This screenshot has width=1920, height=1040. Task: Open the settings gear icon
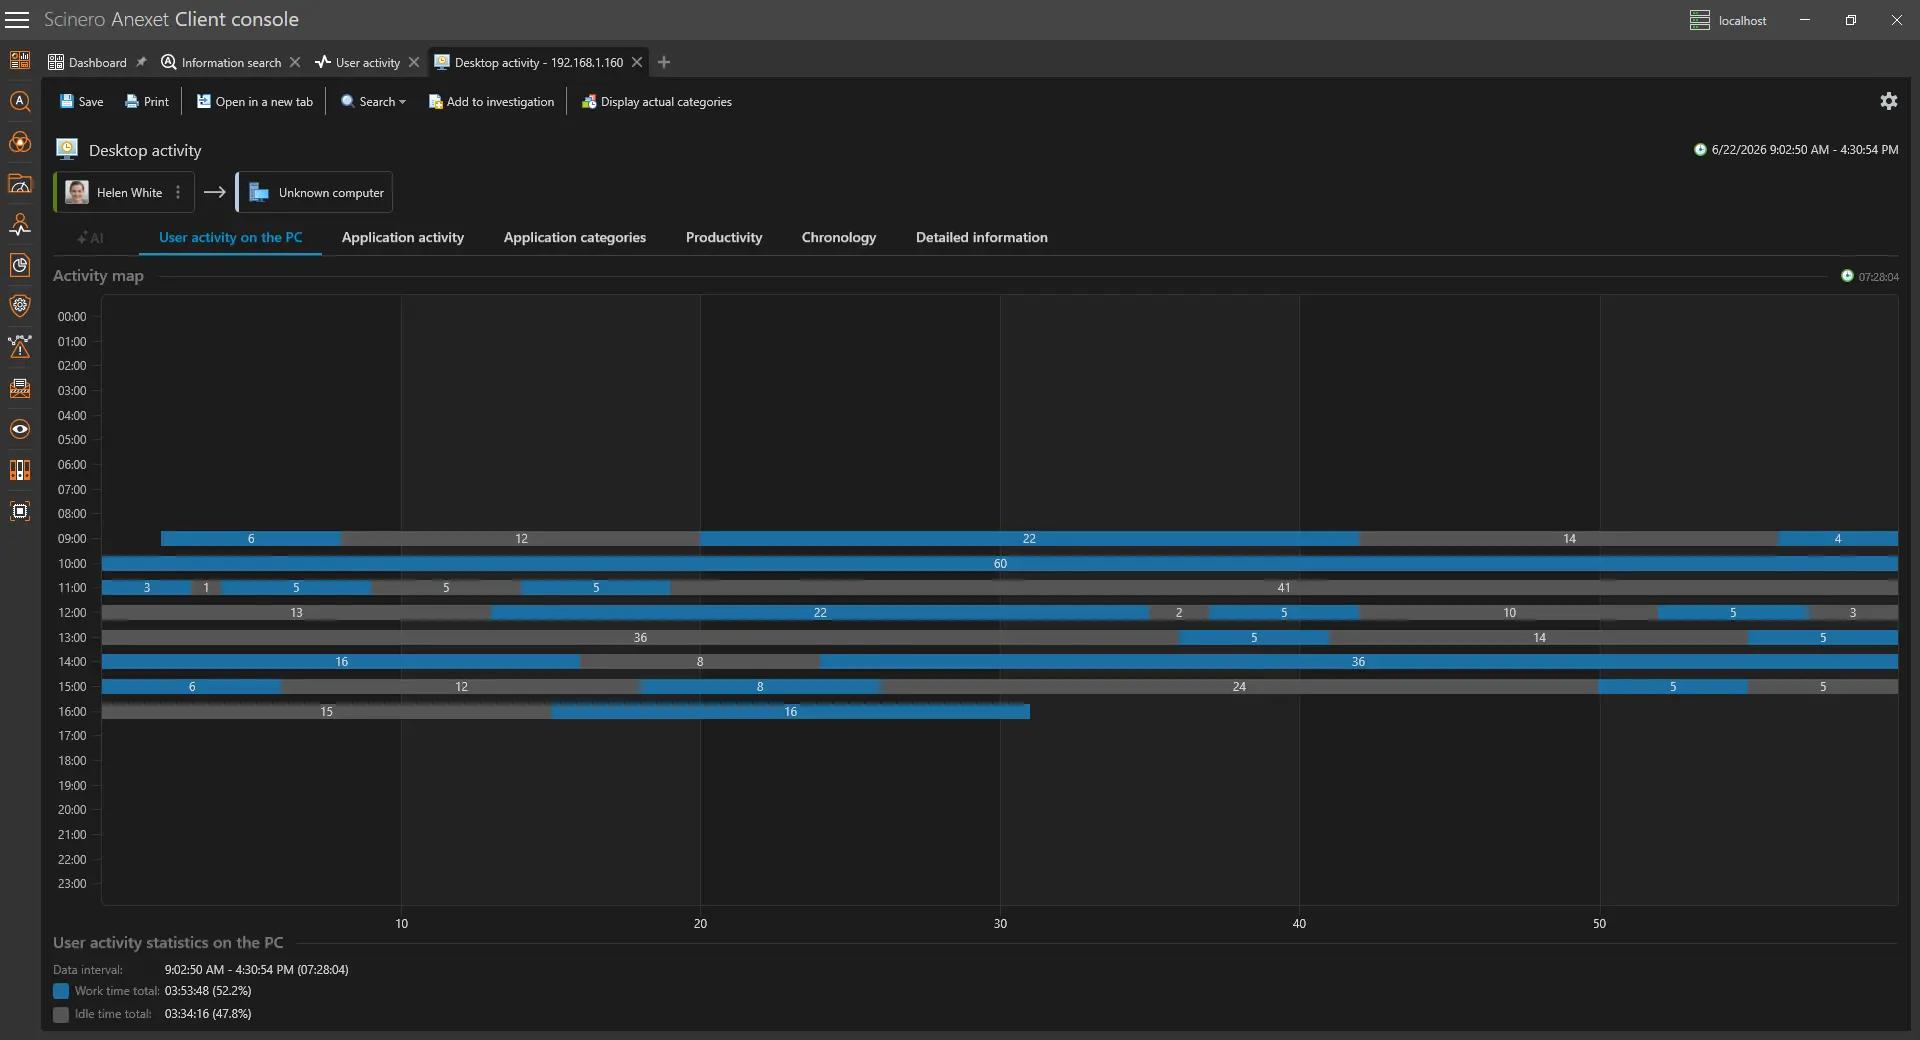(x=1888, y=101)
